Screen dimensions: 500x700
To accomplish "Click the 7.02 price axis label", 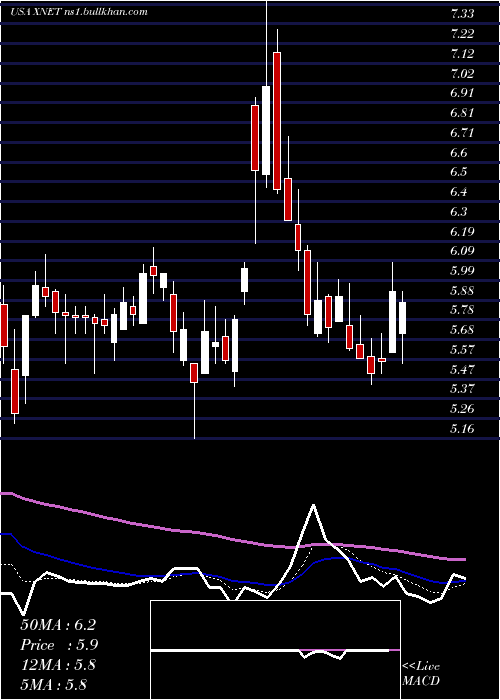I will pos(462,73).
